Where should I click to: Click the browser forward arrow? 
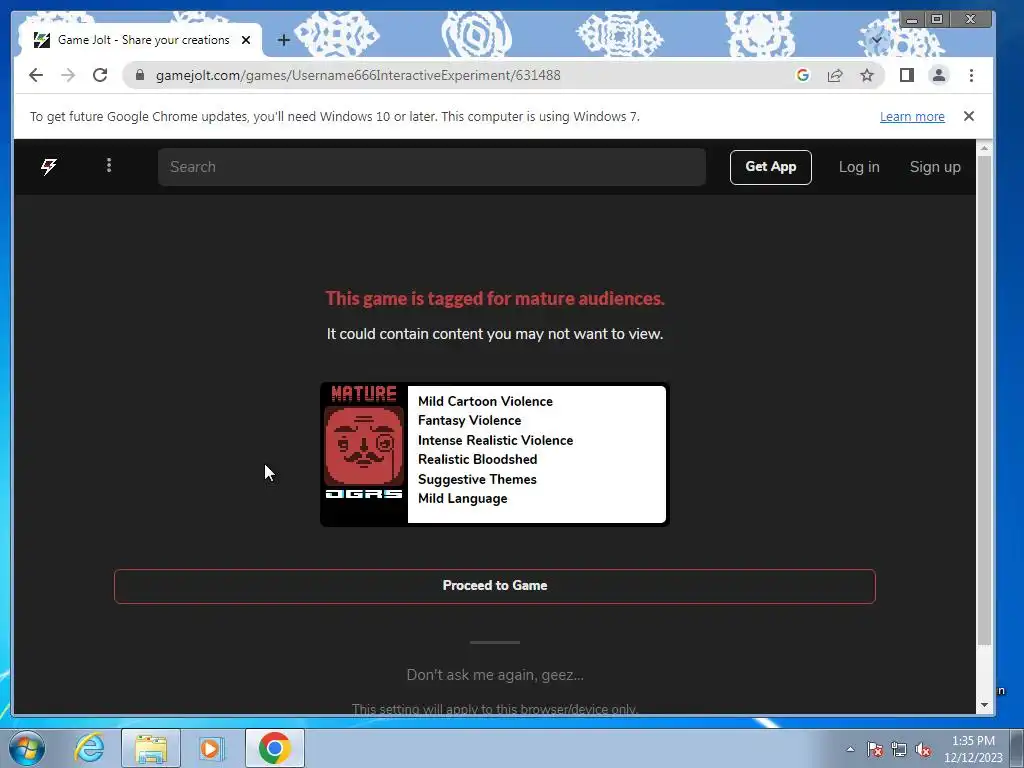pos(68,75)
